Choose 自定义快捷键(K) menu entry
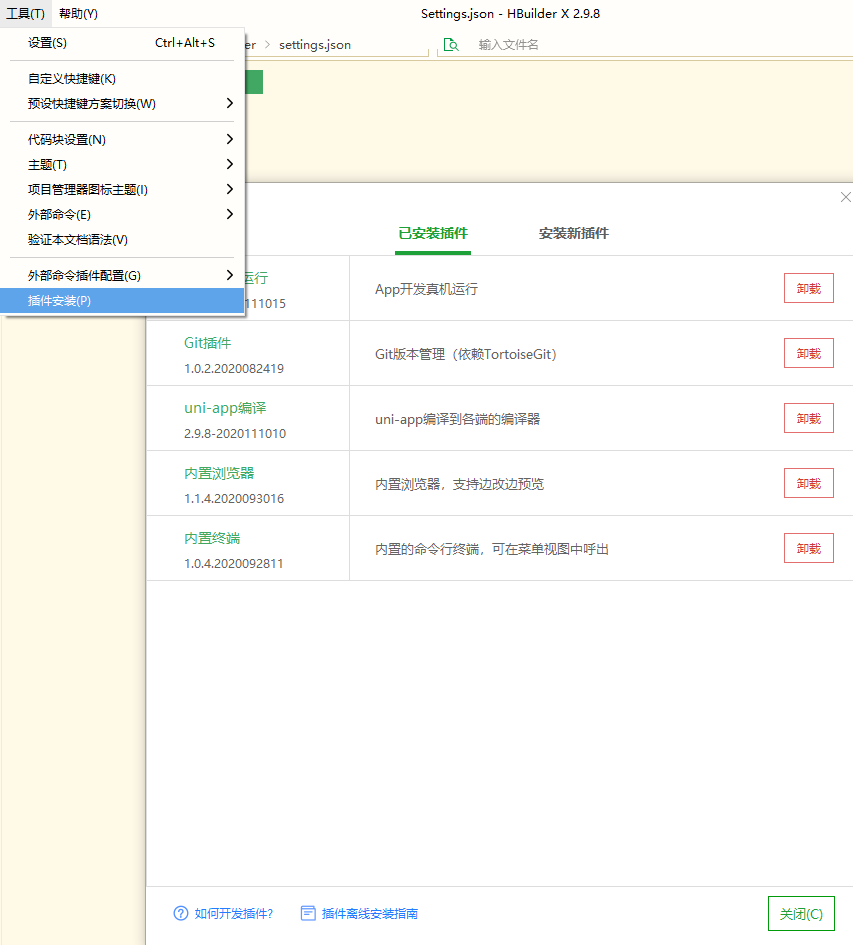 coord(122,79)
